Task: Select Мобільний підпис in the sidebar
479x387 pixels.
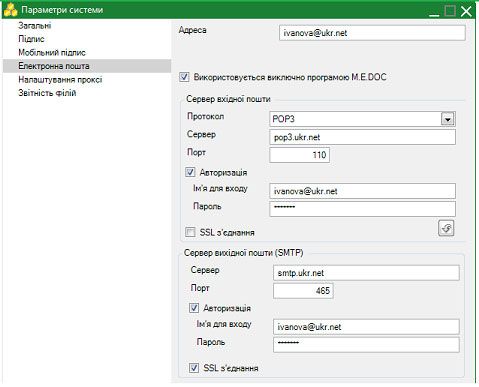Action: coord(52,52)
